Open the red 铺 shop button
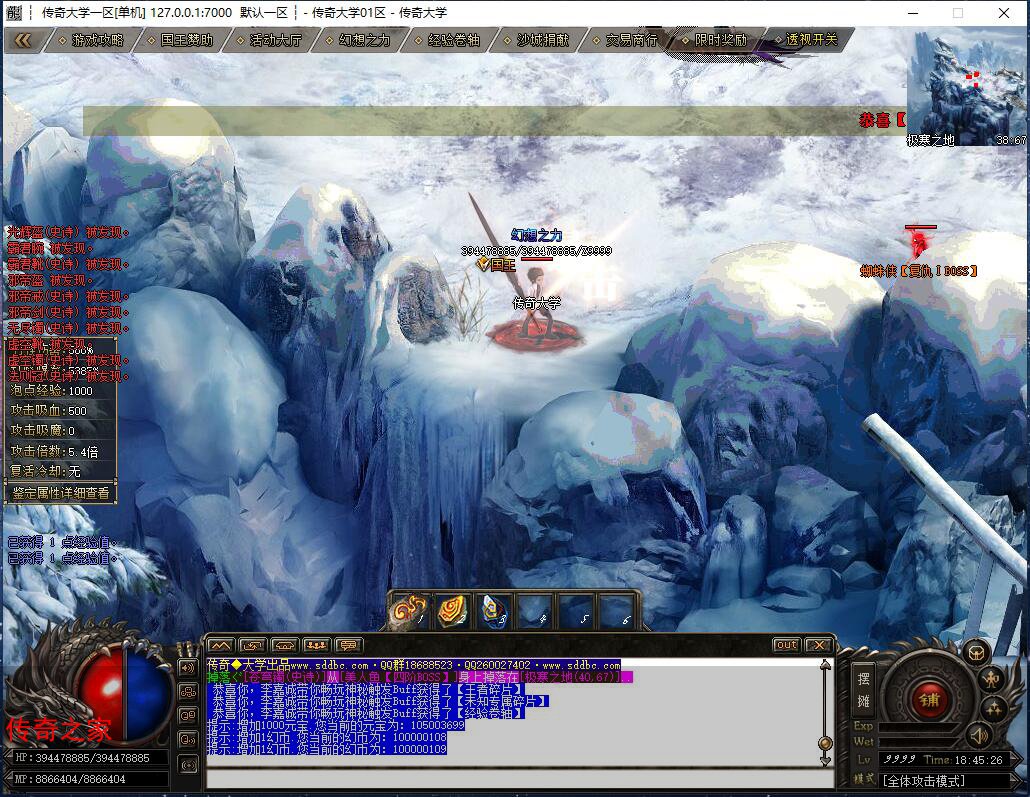Viewport: 1030px width, 797px height. 928,700
